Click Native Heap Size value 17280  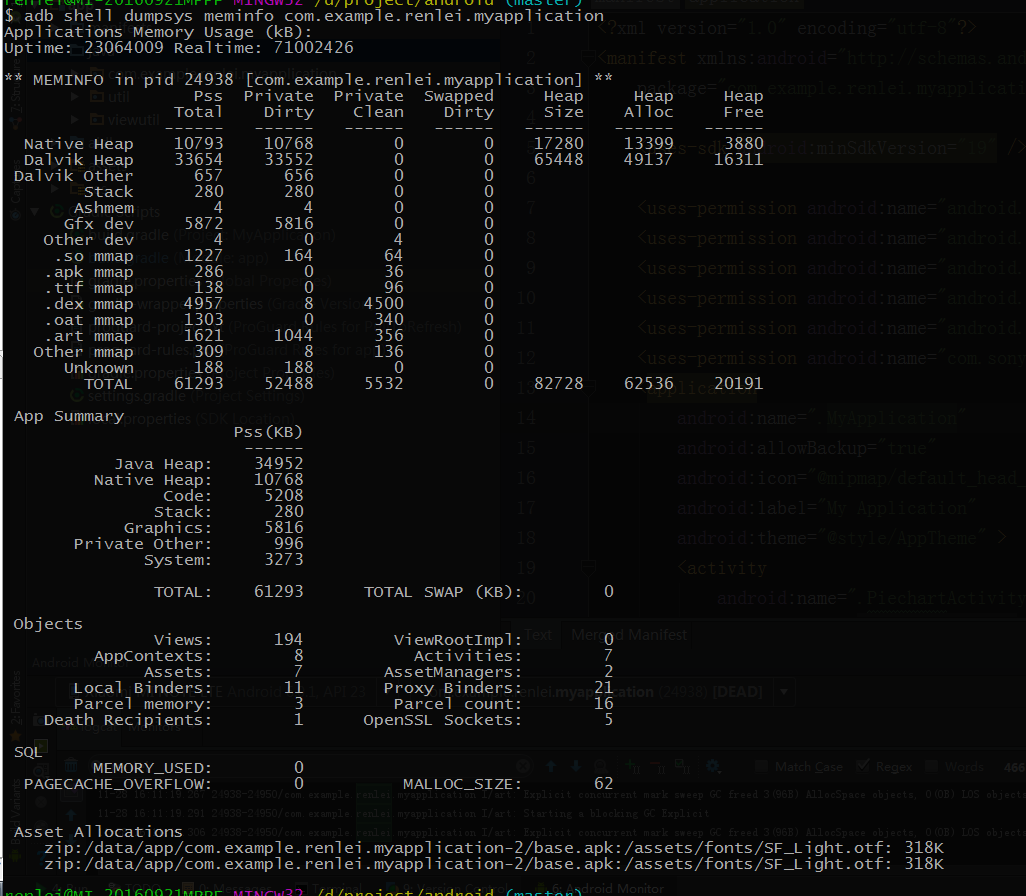pos(558,143)
